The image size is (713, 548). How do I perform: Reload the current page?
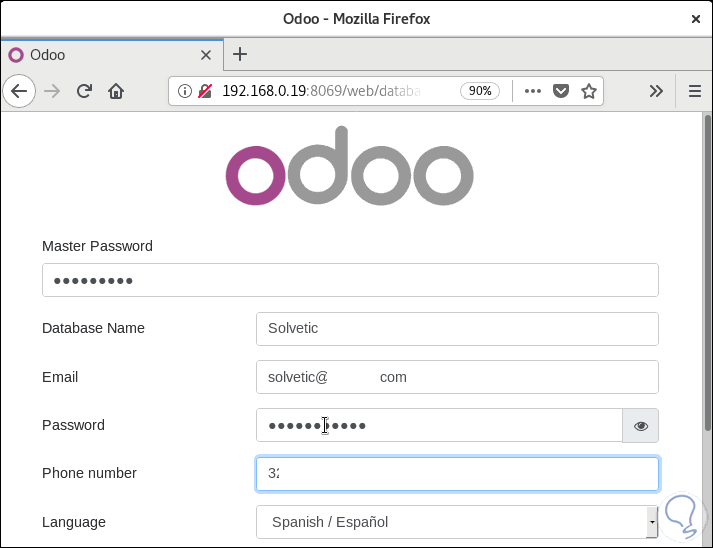[x=85, y=91]
